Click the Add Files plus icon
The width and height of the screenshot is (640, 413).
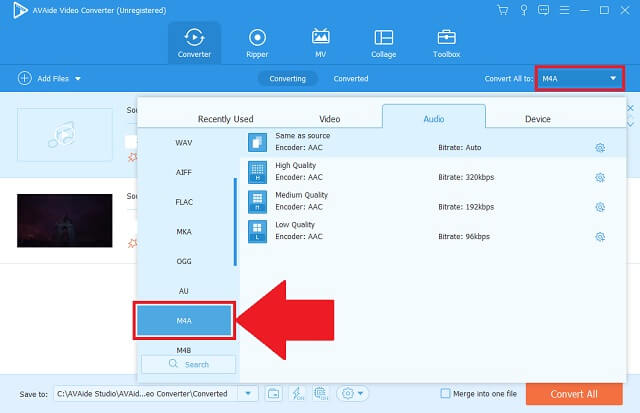[x=24, y=78]
